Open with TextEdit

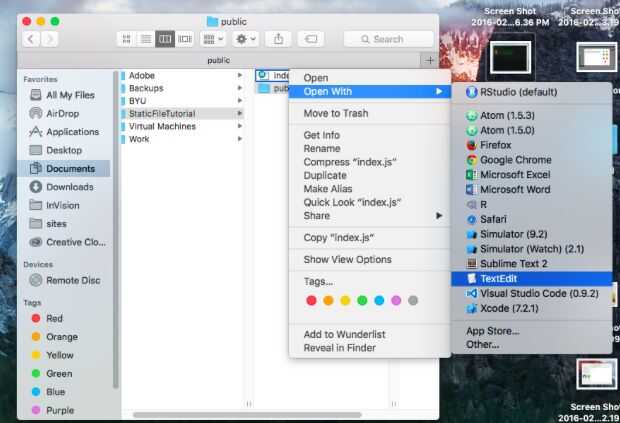(x=531, y=279)
